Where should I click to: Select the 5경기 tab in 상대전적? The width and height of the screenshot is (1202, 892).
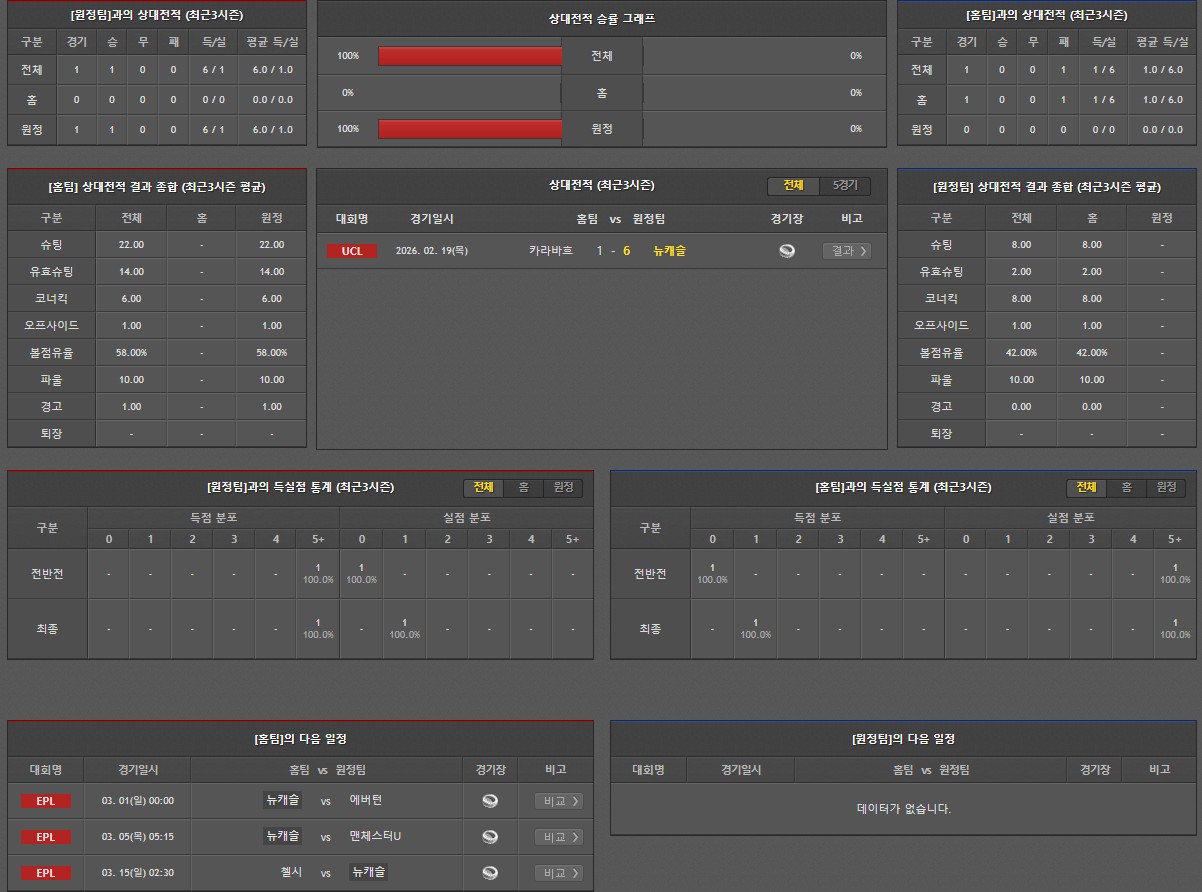pyautogui.click(x=845, y=186)
